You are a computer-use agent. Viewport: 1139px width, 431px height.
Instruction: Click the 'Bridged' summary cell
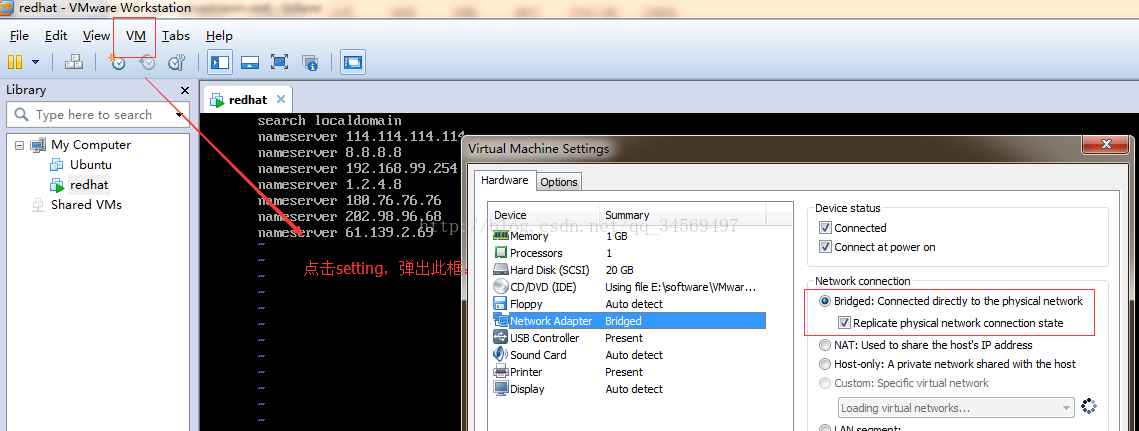tap(623, 321)
